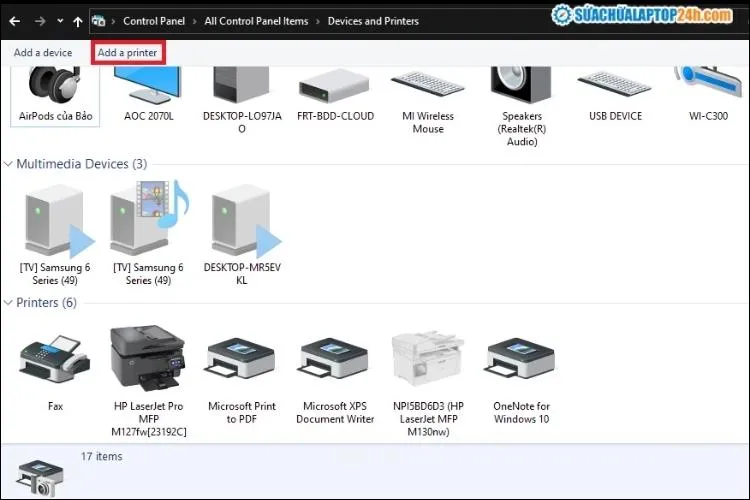
Task: Click the Printers (6) header text
Action: pyautogui.click(x=46, y=302)
